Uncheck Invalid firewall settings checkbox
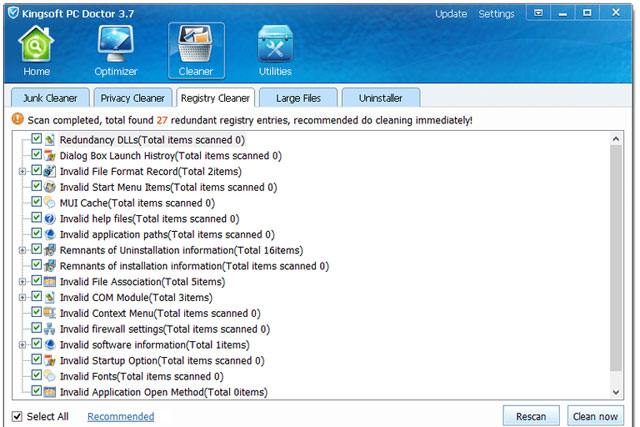Image resolution: width=640 pixels, height=427 pixels. coord(36,328)
